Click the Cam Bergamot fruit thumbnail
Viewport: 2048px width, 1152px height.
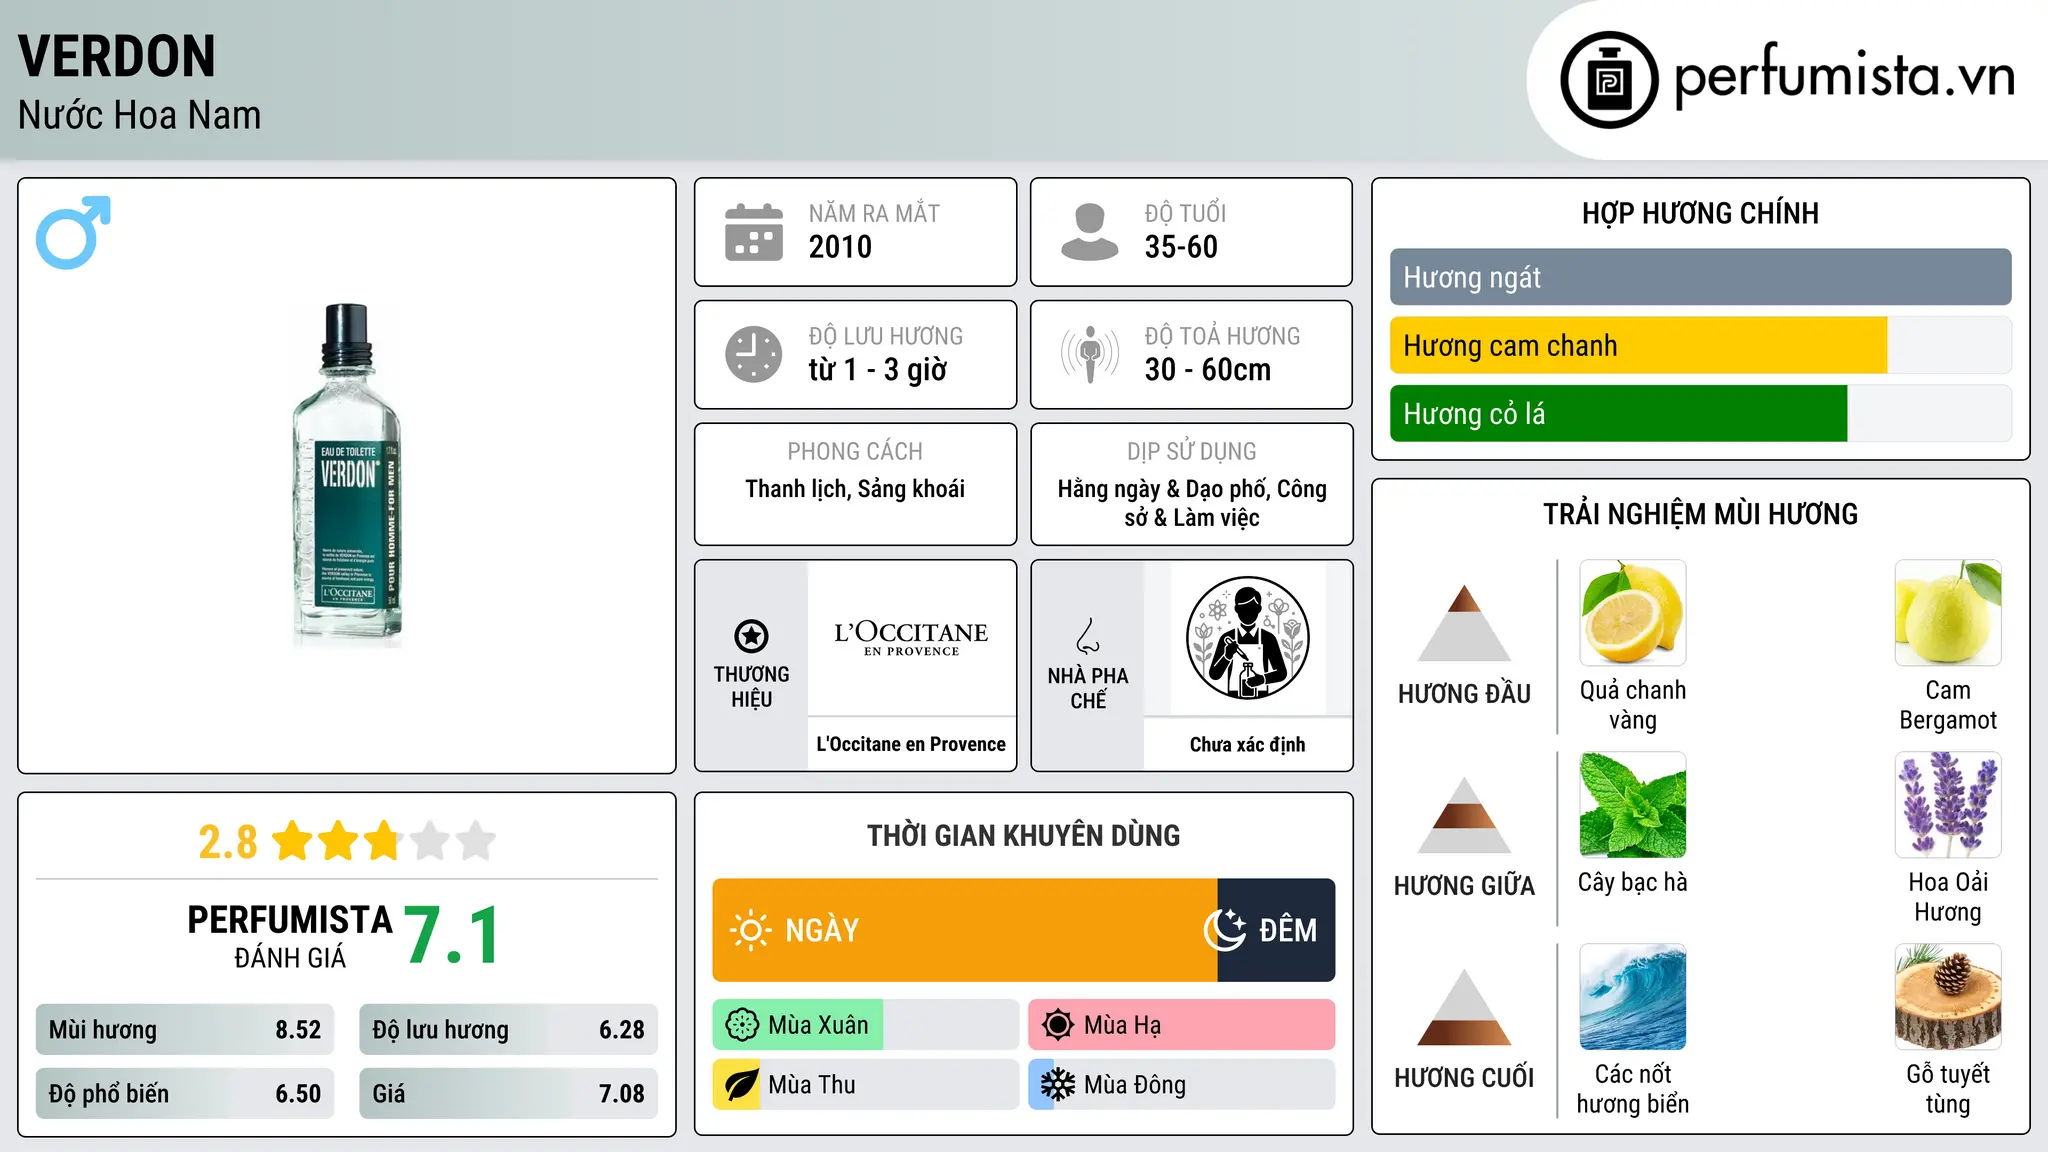click(x=1947, y=613)
